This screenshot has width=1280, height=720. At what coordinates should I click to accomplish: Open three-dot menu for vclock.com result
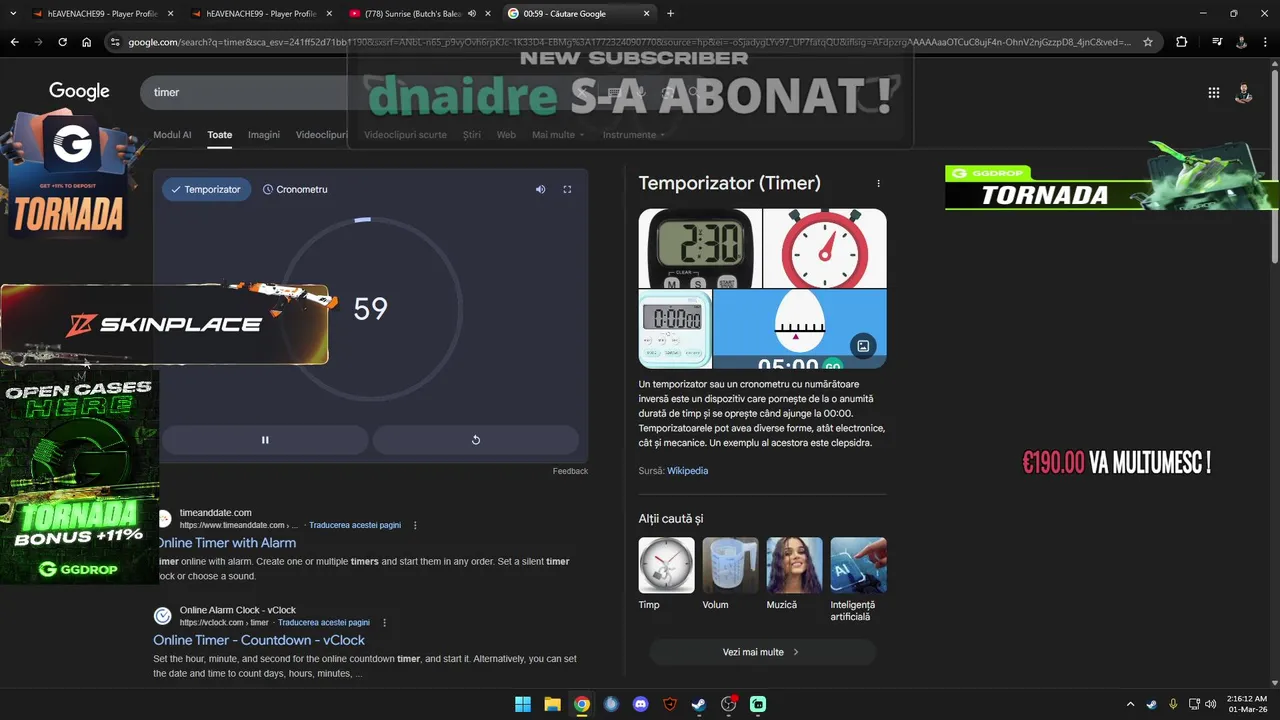[x=384, y=622]
